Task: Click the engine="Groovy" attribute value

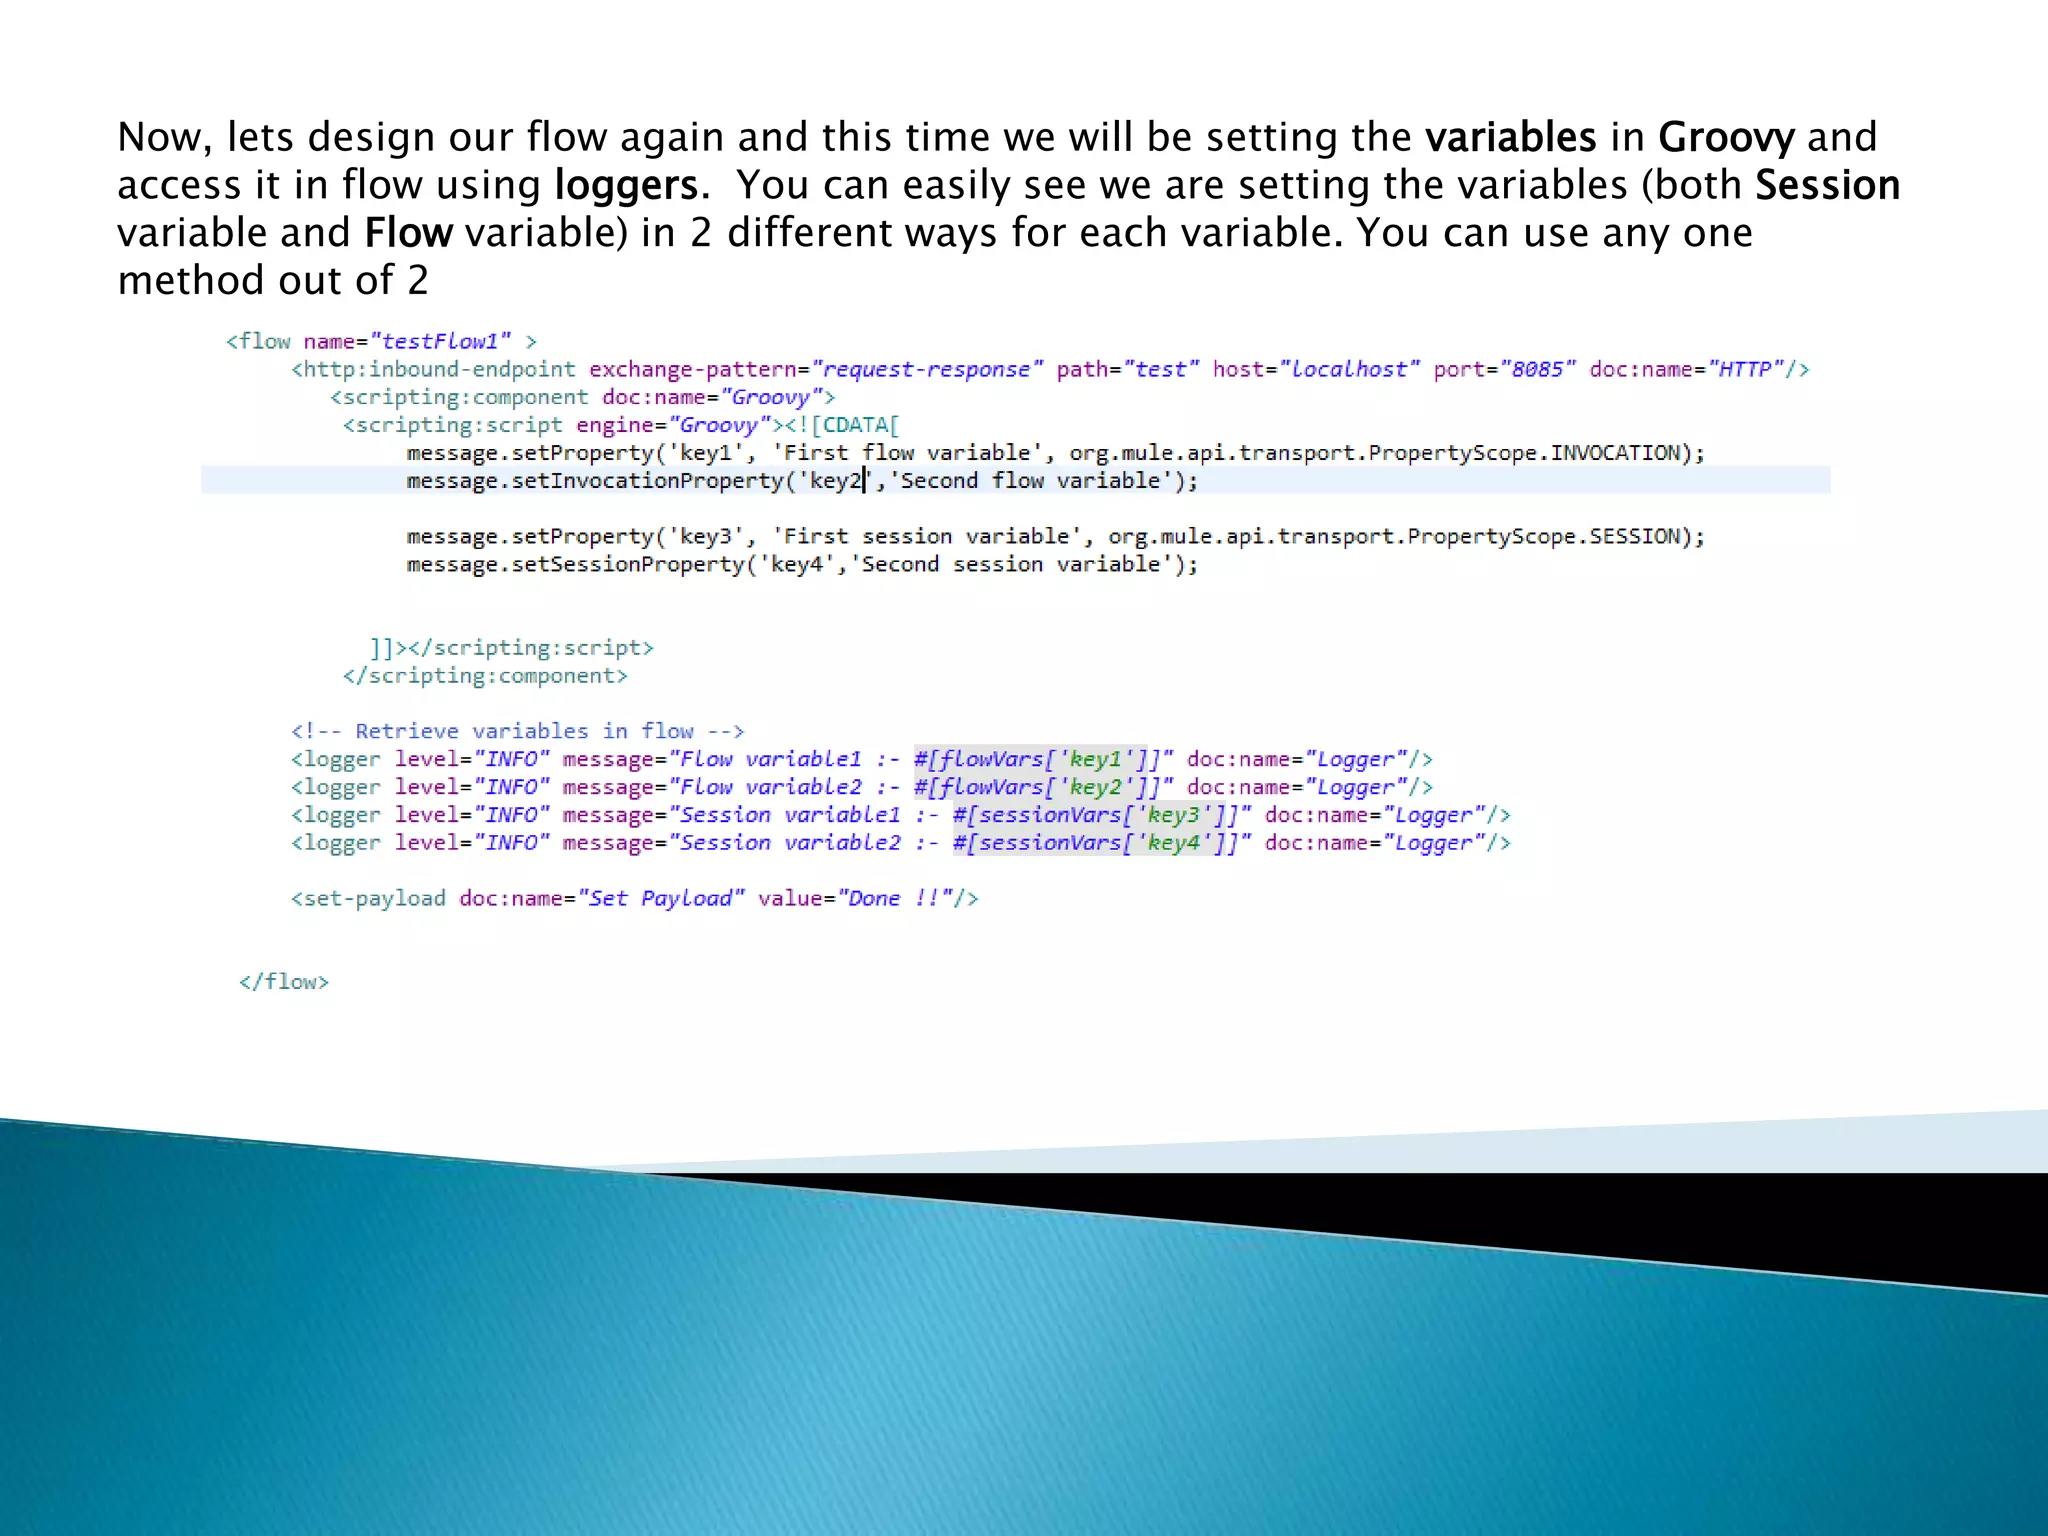Action: click(x=720, y=426)
